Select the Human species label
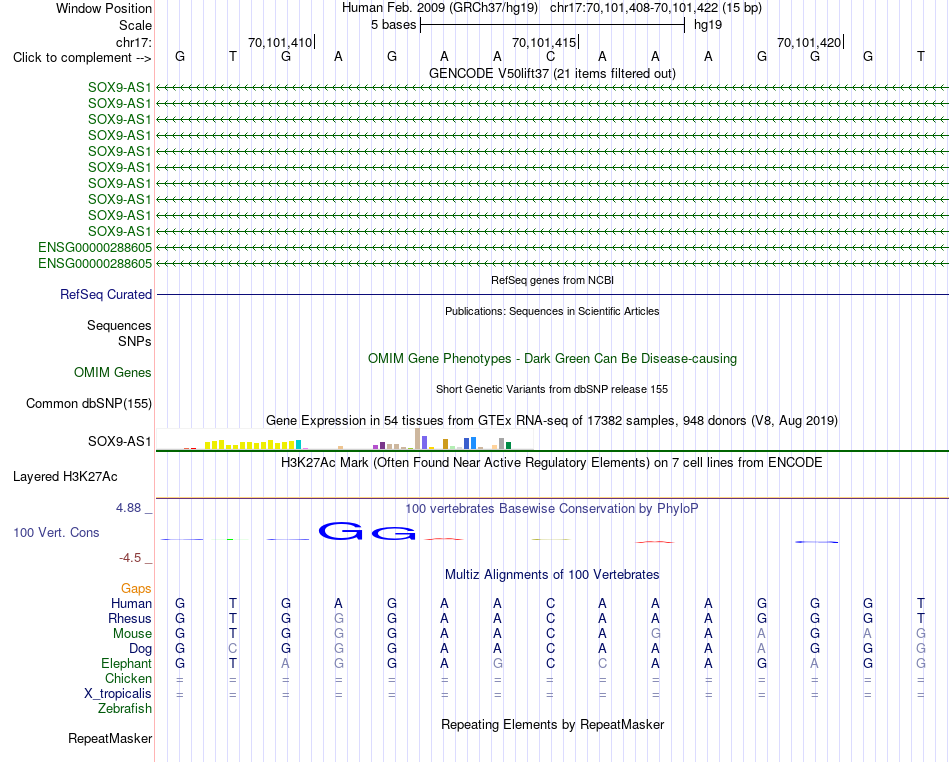Image resolution: width=950 pixels, height=762 pixels. [x=131, y=603]
